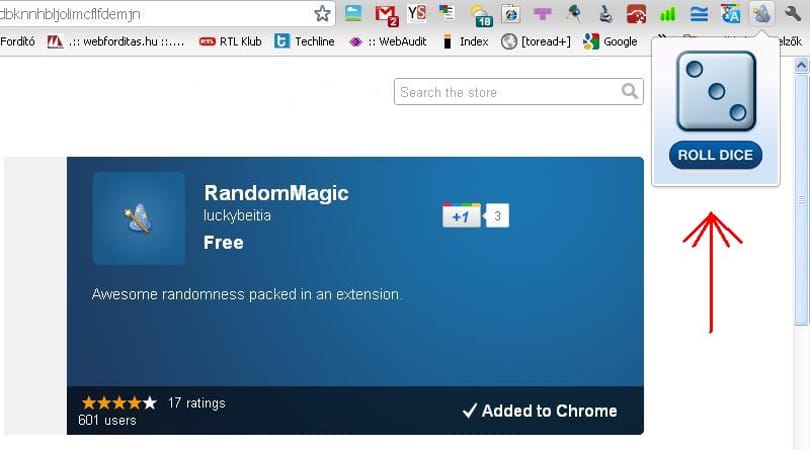Click the +1 button
The image size is (810, 450).
(x=461, y=215)
